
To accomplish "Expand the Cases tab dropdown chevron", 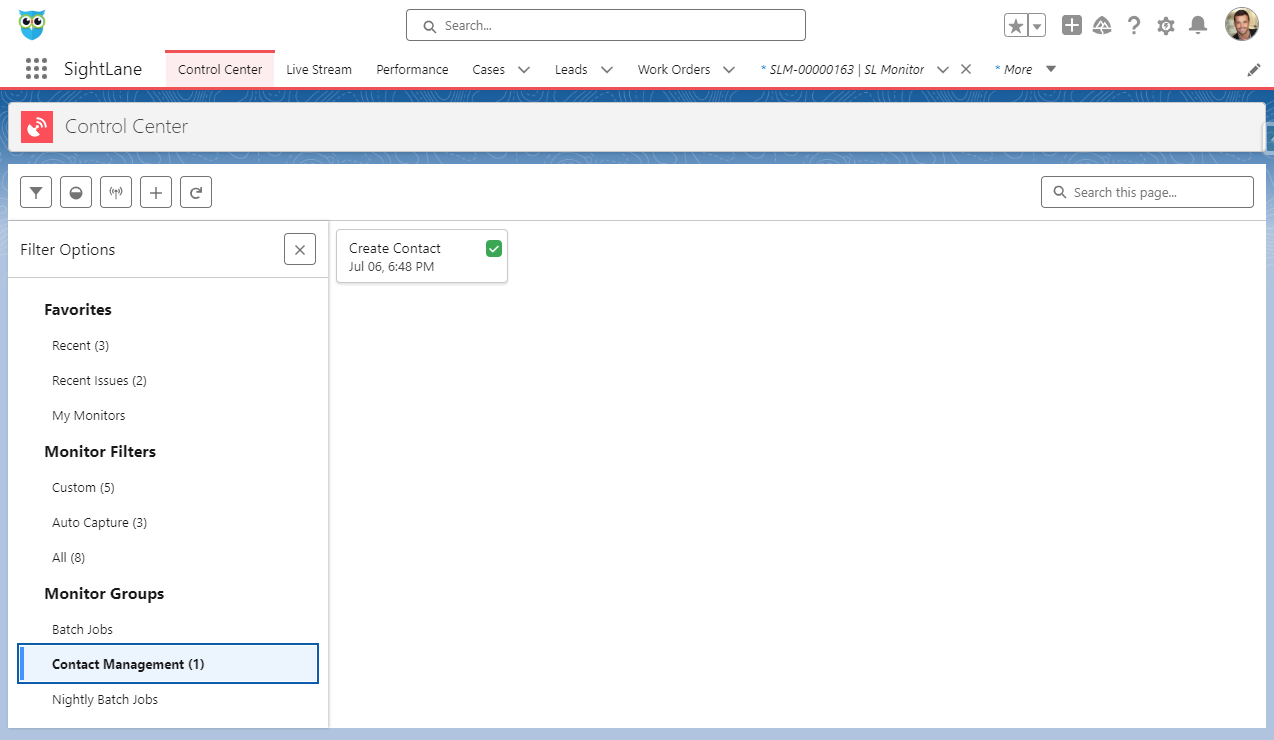I will coord(524,70).
